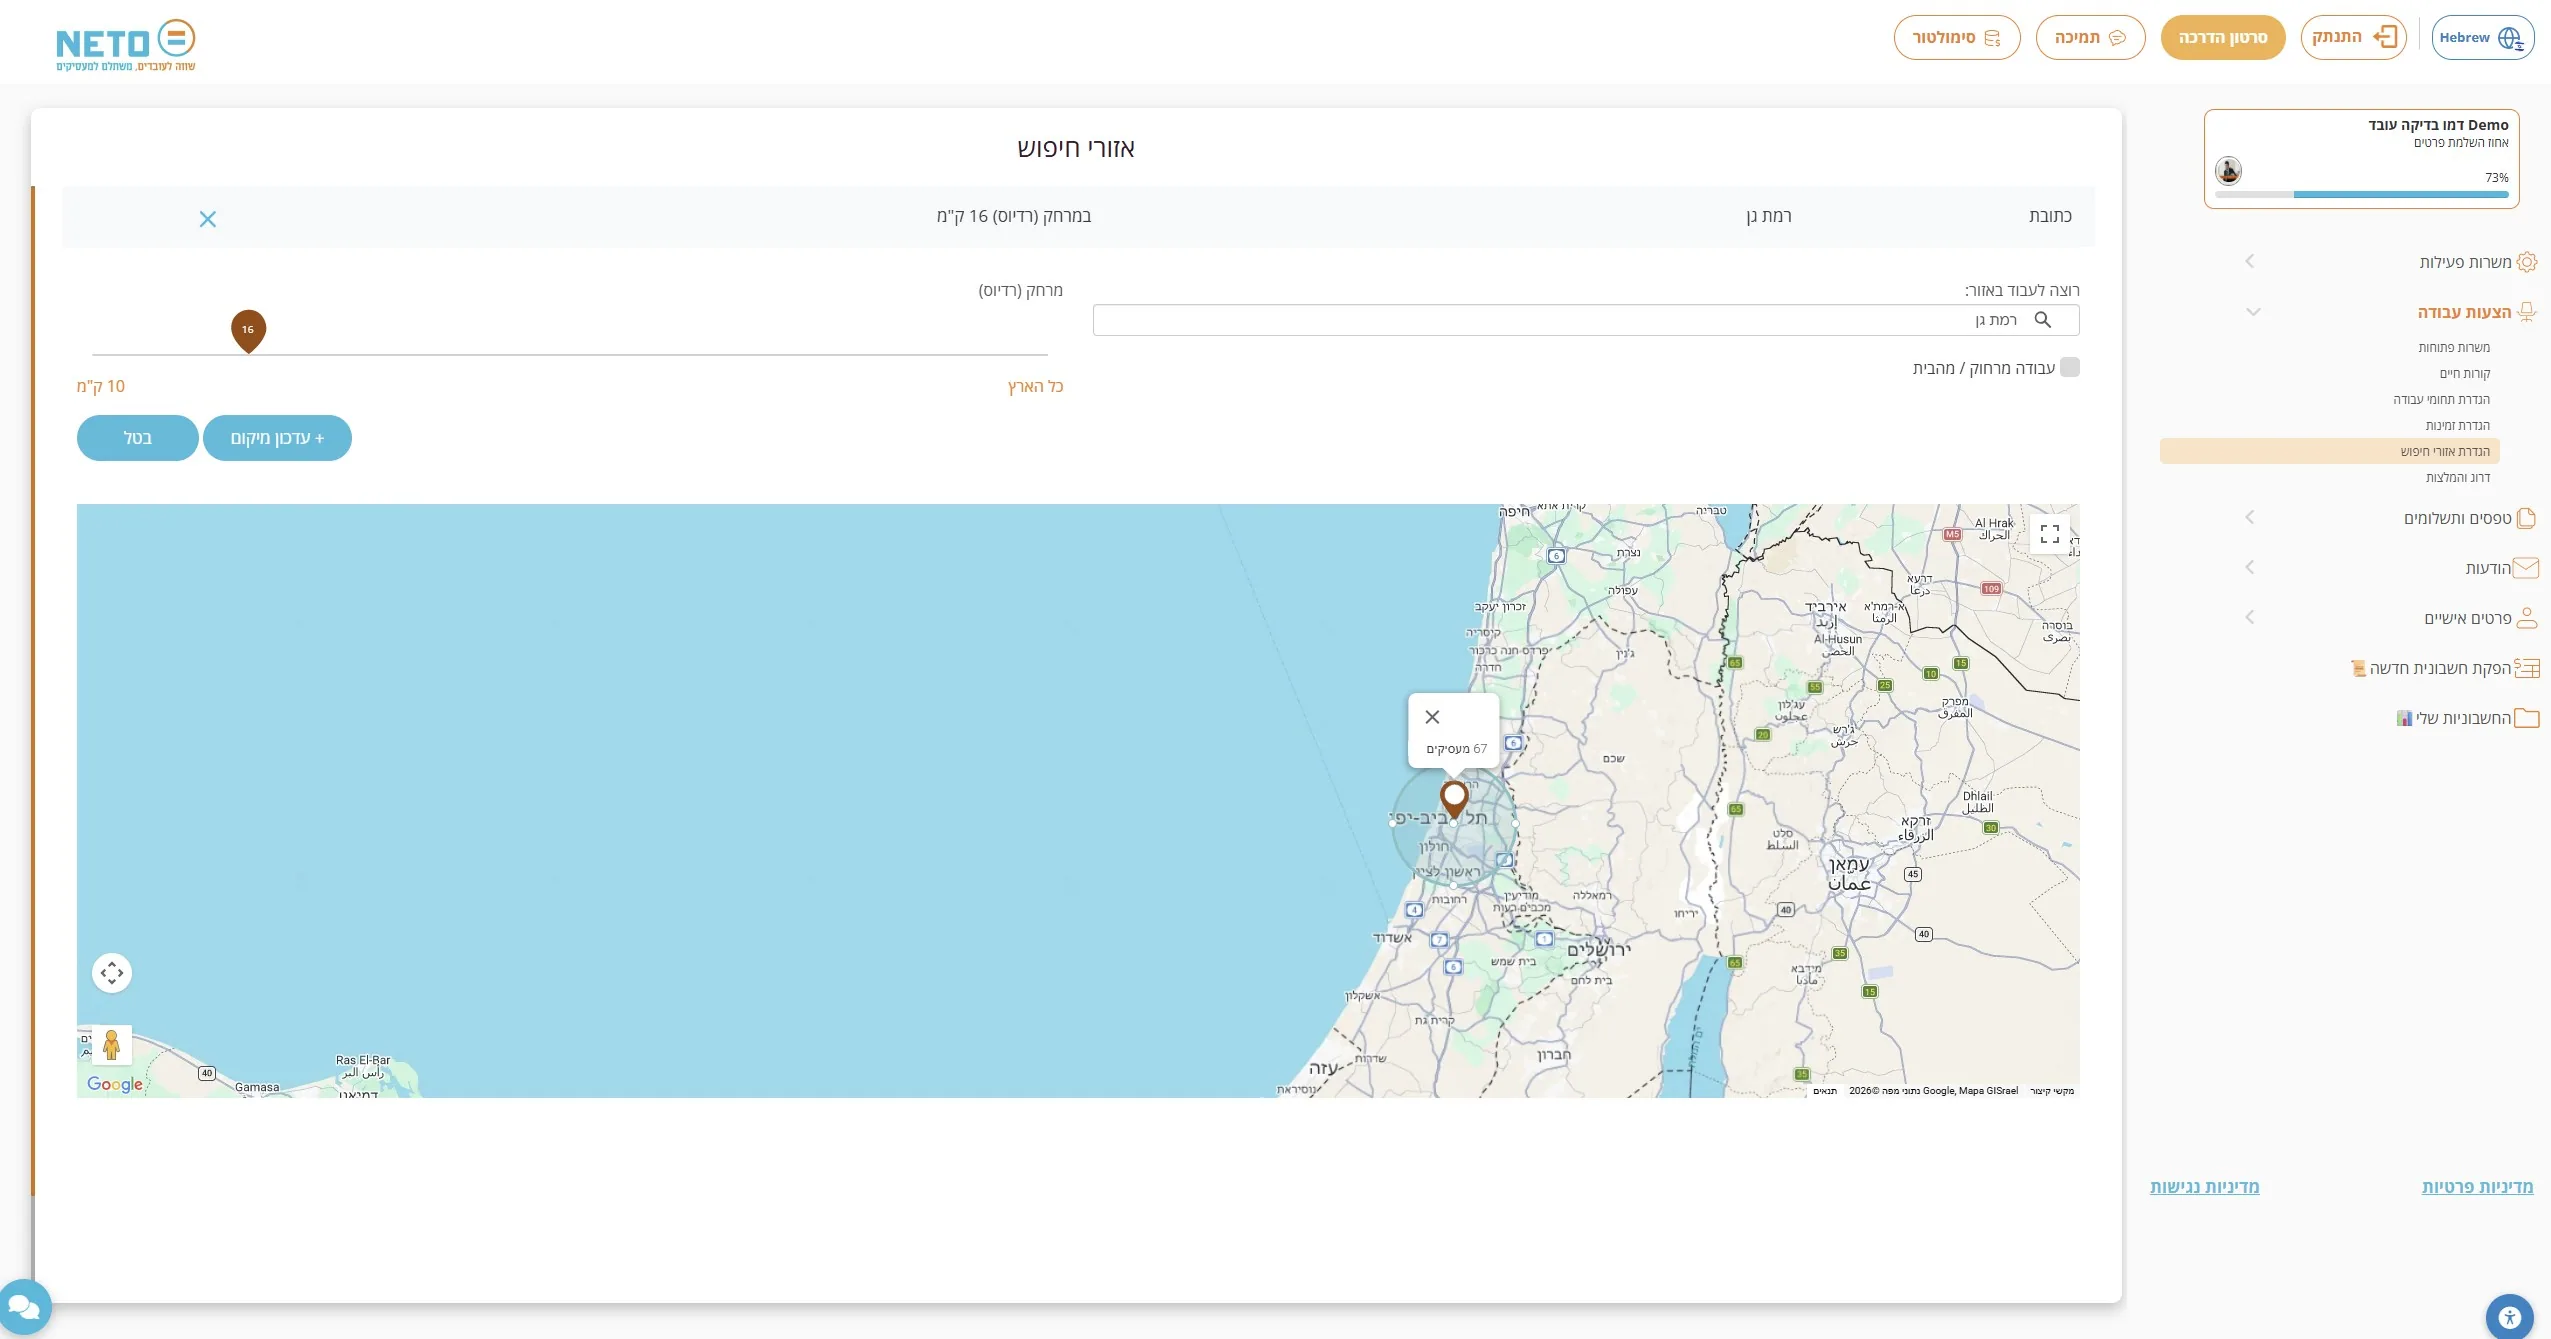Screen dimensions: 2551x1339
Task: Click the פרטים אישיים person icon
Action: (x=2526, y=618)
